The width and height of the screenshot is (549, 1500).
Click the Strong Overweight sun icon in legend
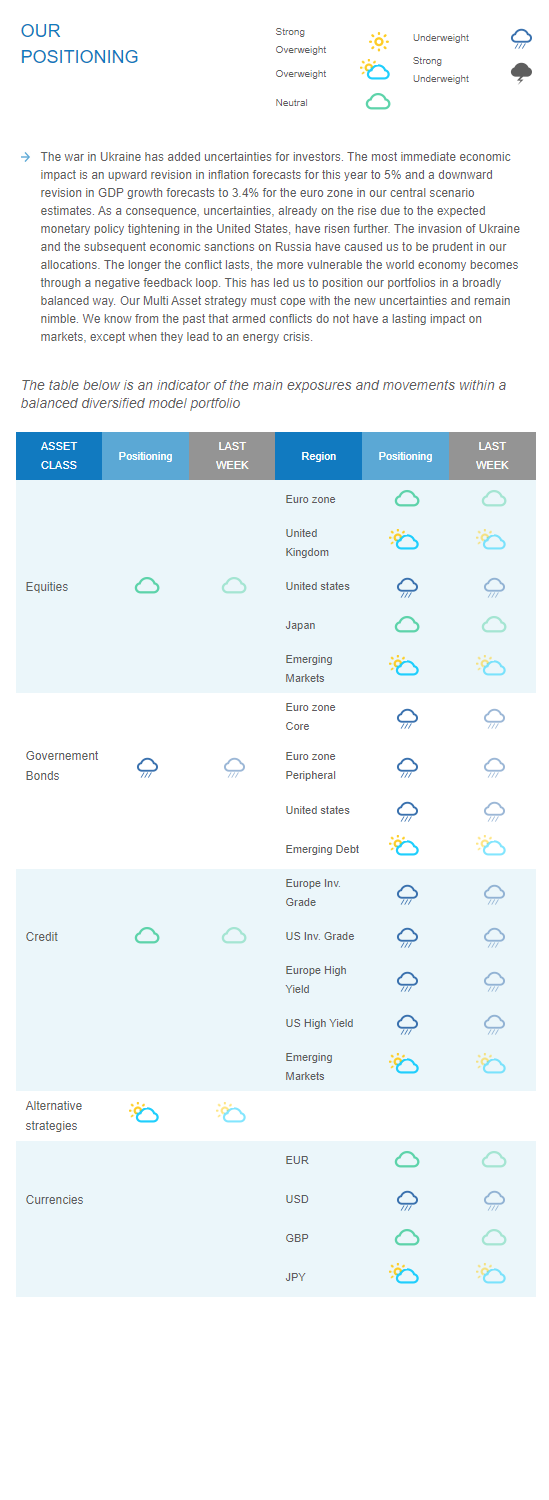click(378, 41)
